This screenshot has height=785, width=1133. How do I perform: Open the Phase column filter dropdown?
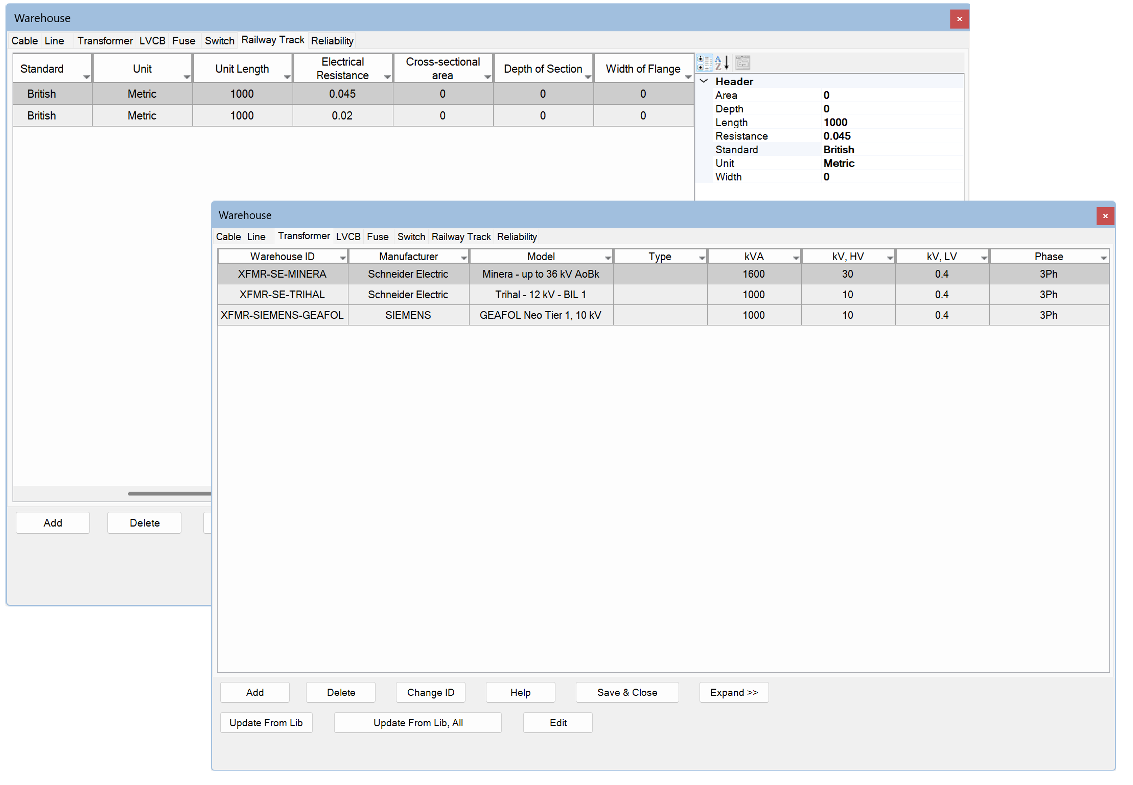click(1103, 258)
